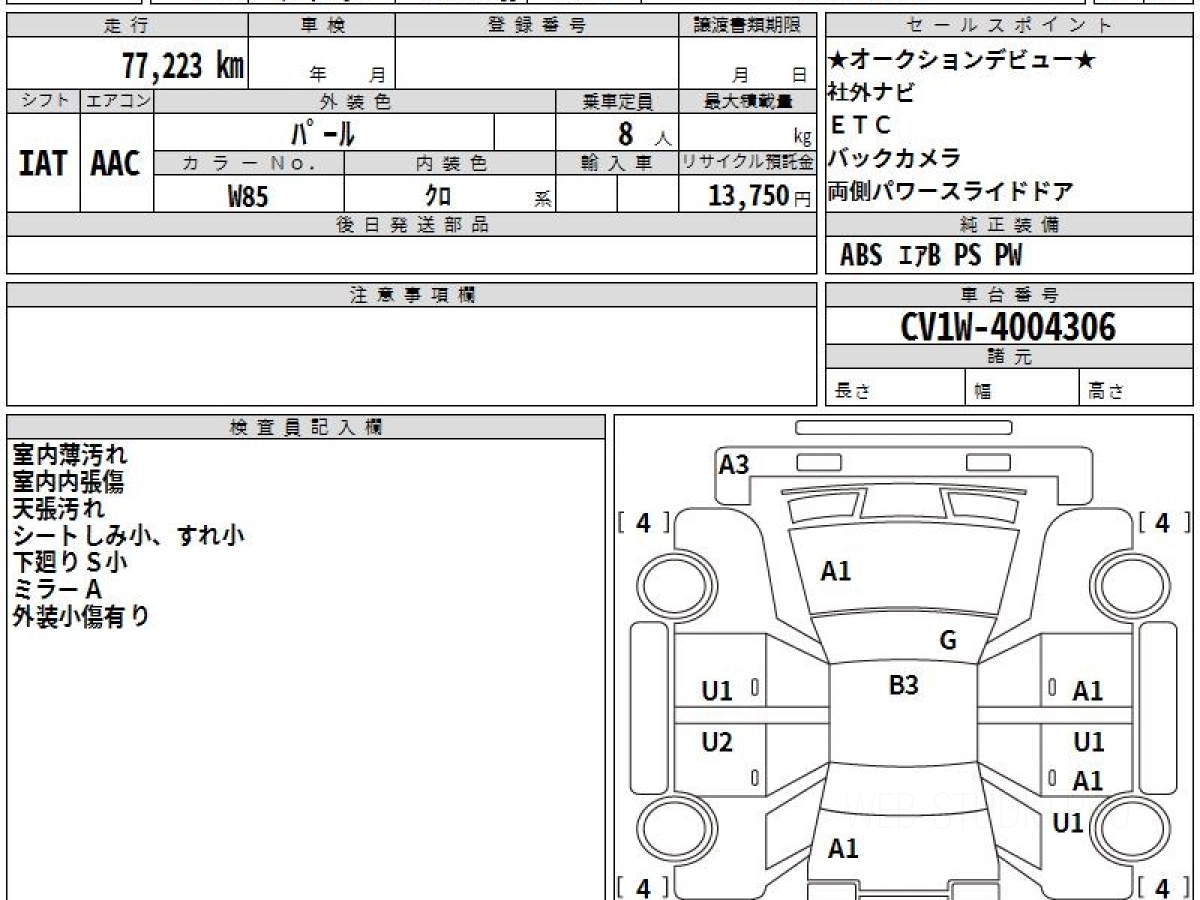Click the 室内薄汚れ inspector note

pyautogui.click(x=70, y=456)
